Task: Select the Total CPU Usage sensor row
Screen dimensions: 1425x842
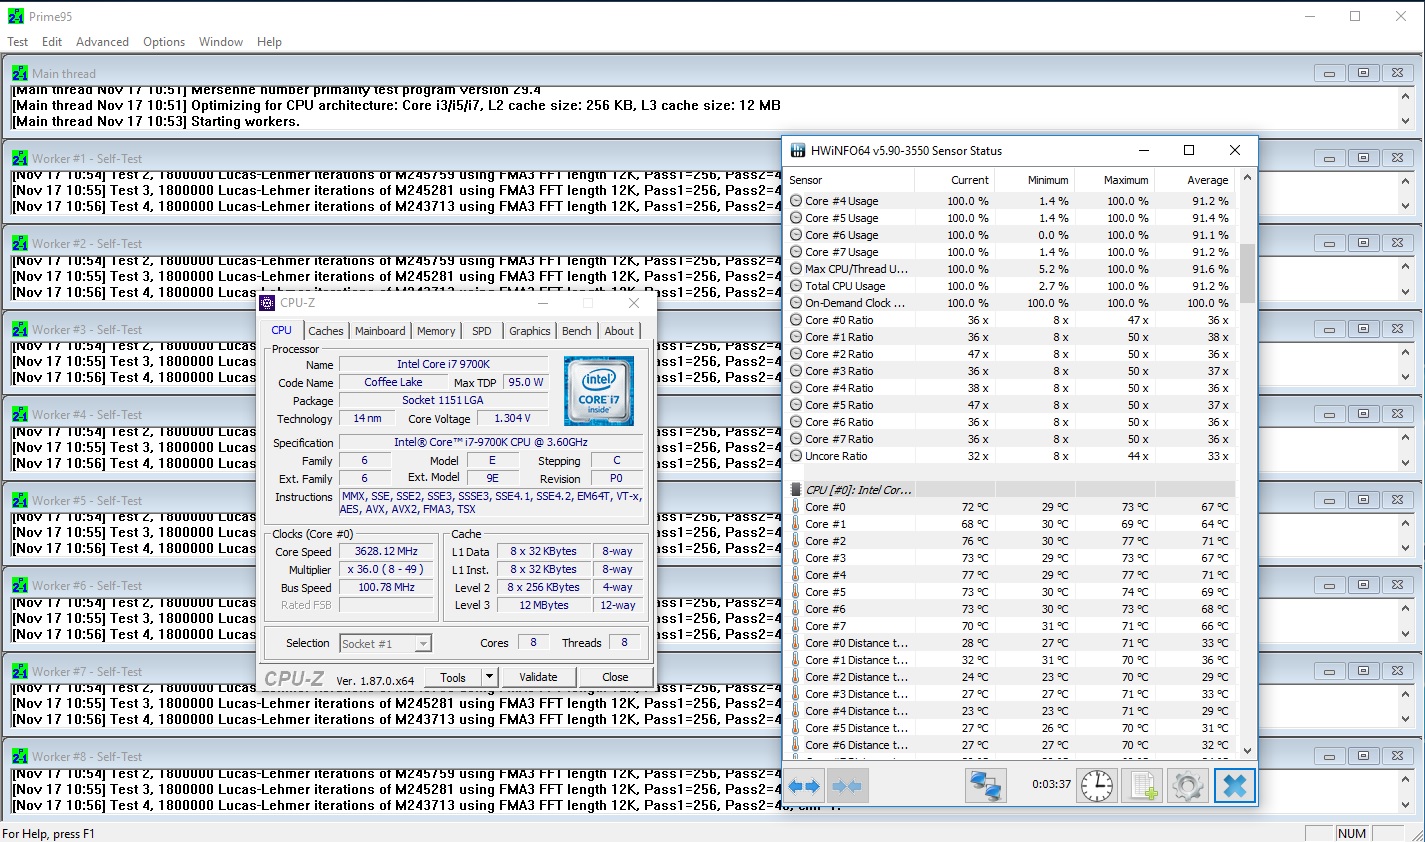Action: pos(1010,286)
